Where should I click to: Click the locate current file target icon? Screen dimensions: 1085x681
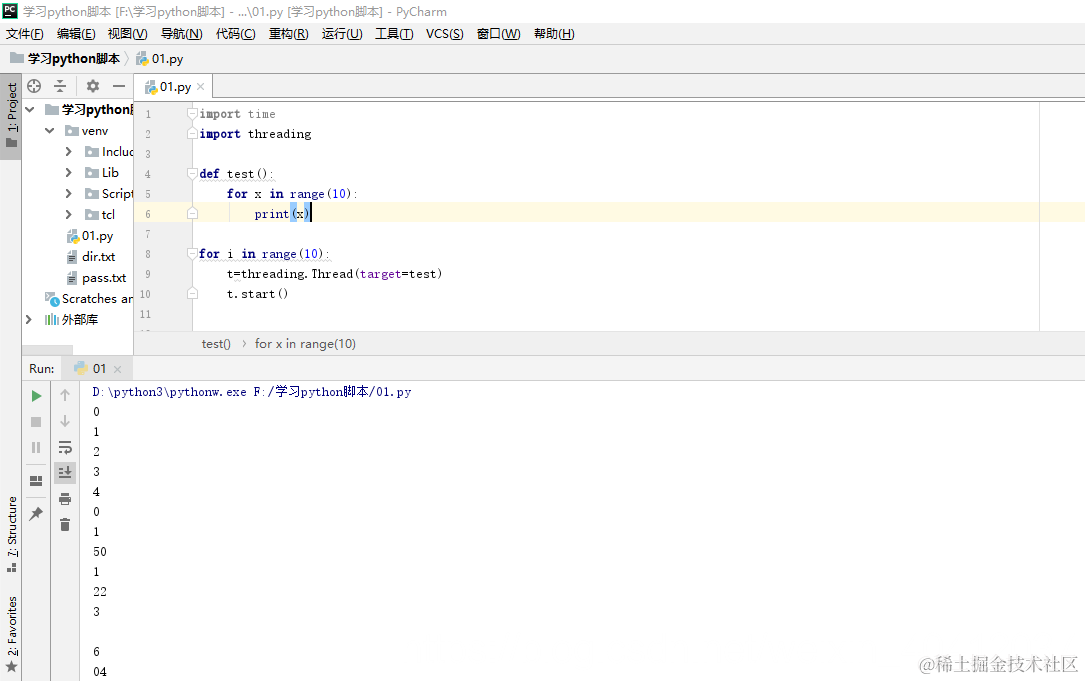[x=34, y=86]
